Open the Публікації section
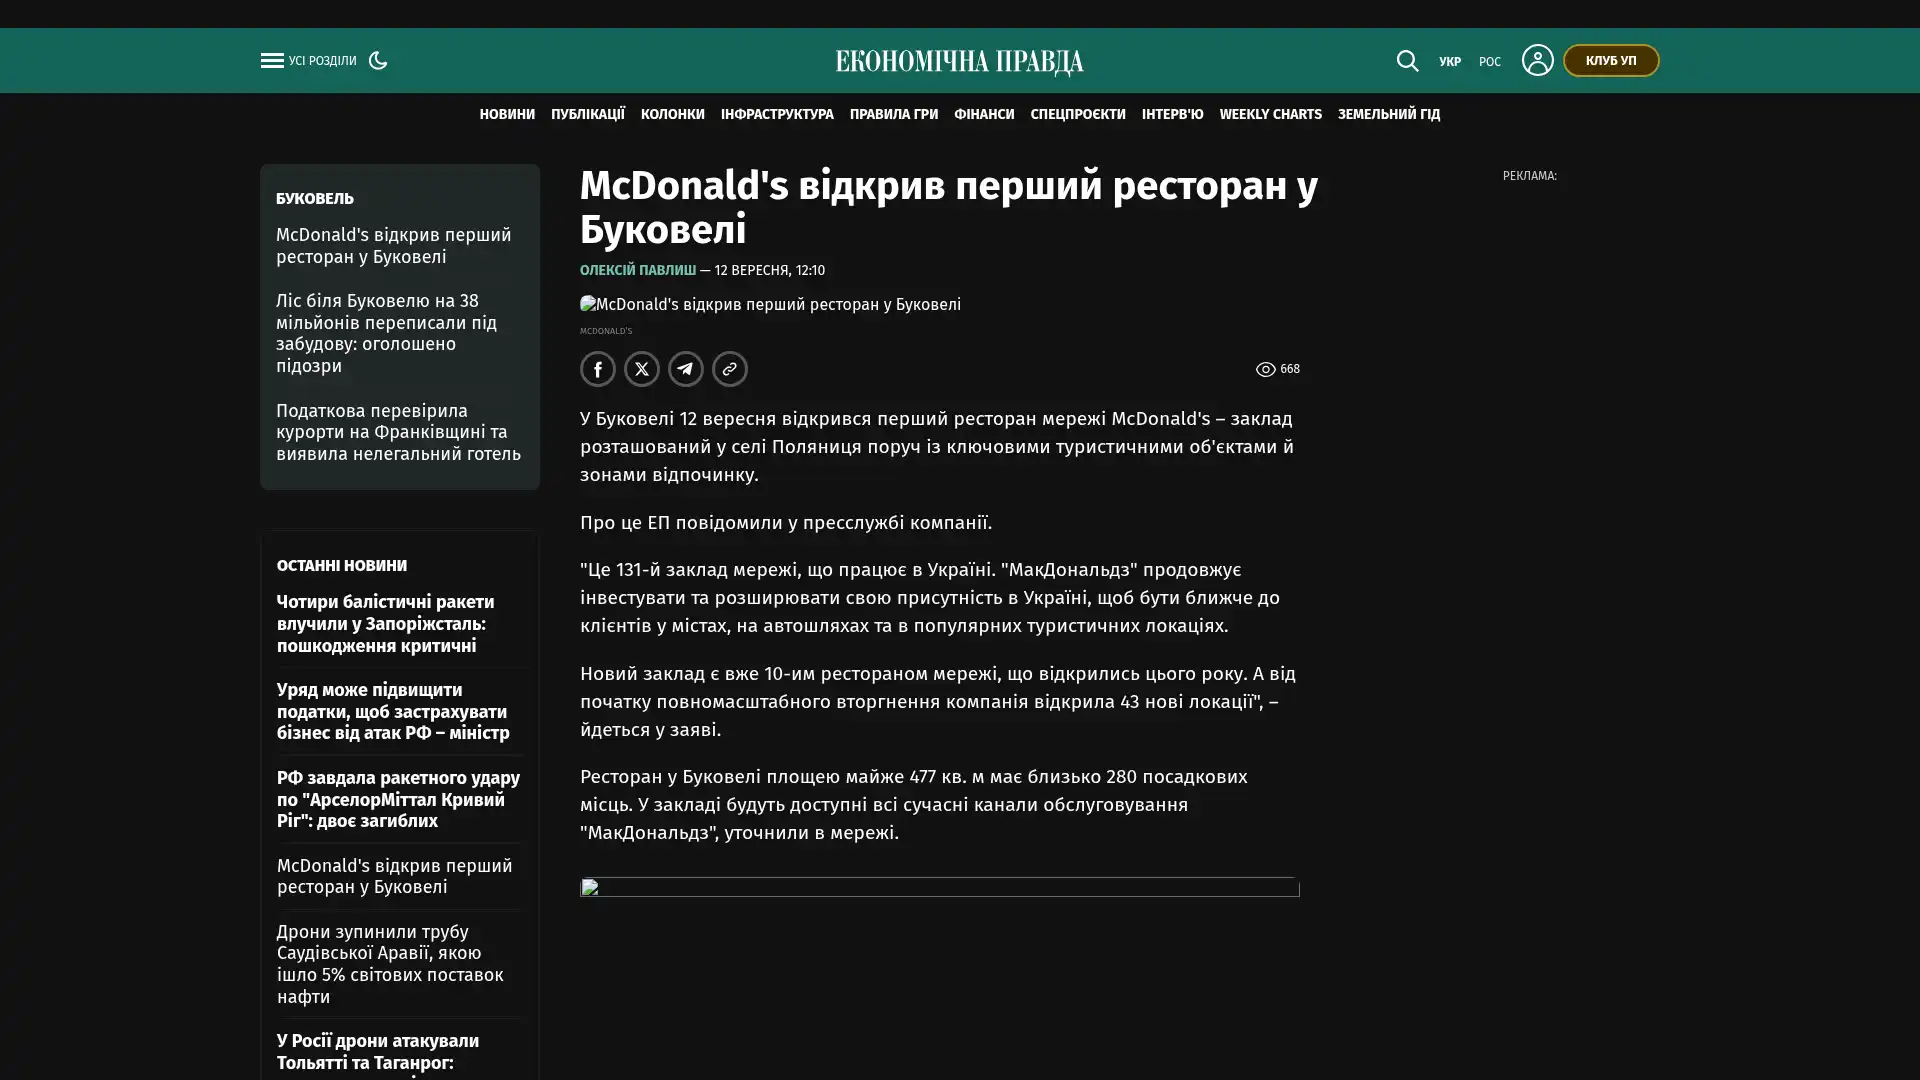The height and width of the screenshot is (1080, 1920). [x=588, y=114]
